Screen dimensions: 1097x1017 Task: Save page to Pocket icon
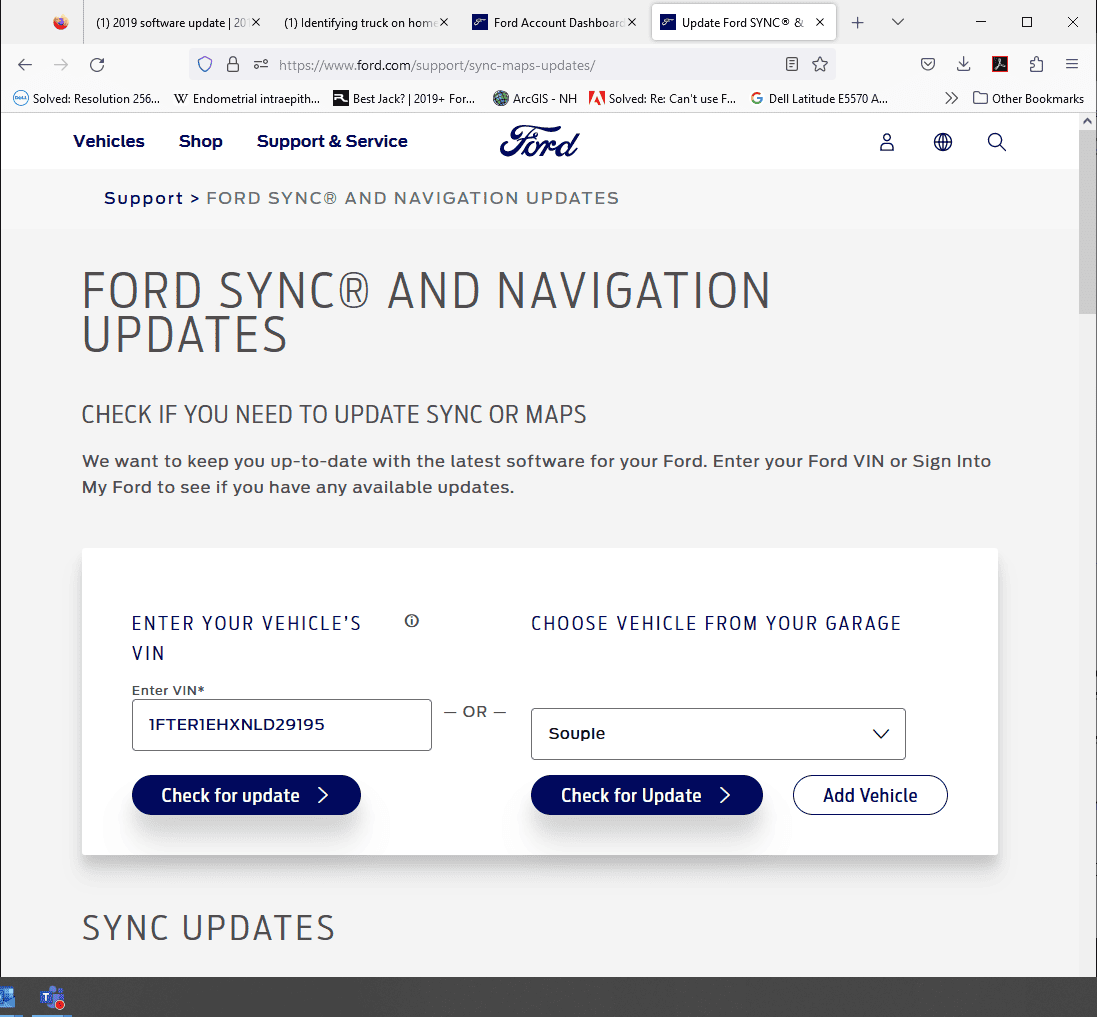(x=928, y=64)
